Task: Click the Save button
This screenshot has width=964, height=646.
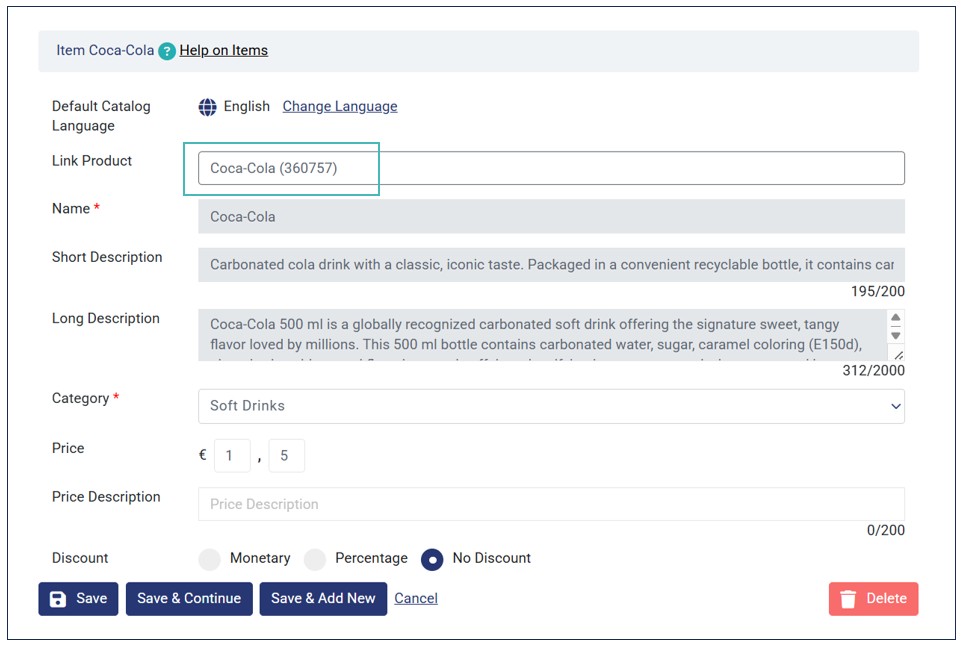Action: (x=78, y=599)
